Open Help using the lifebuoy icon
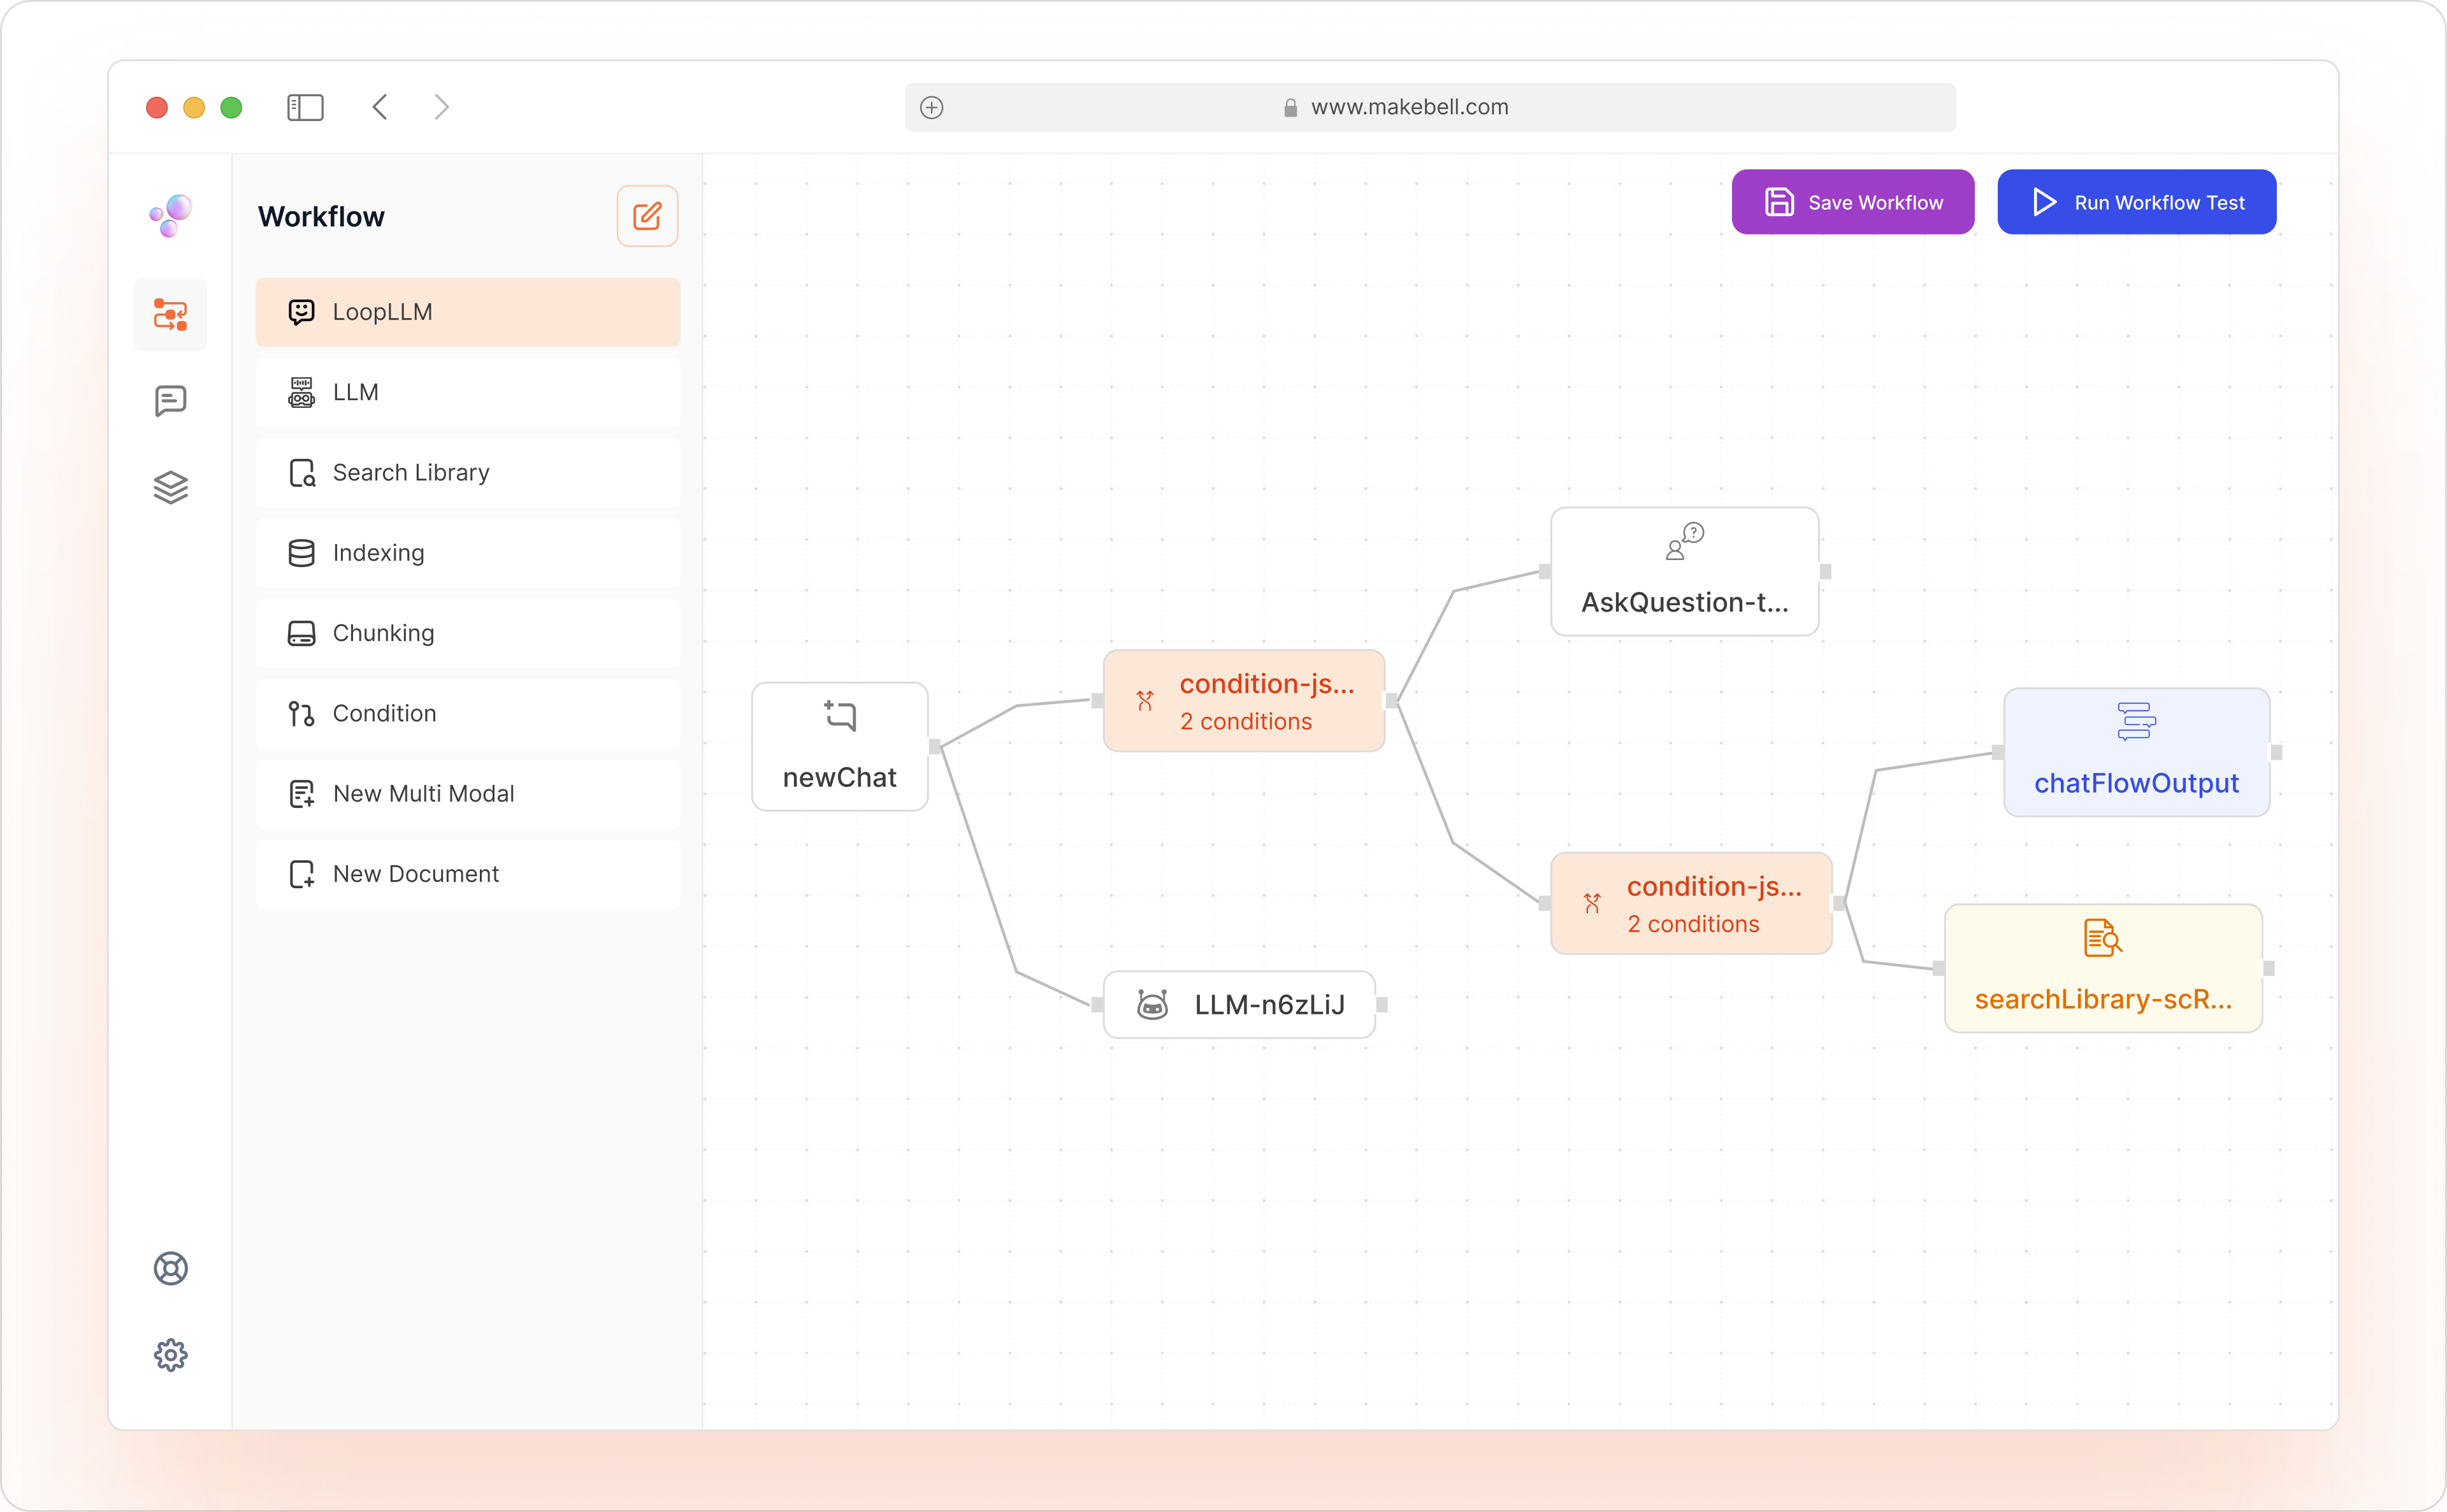Image resolution: width=2447 pixels, height=1512 pixels. coord(170,1268)
